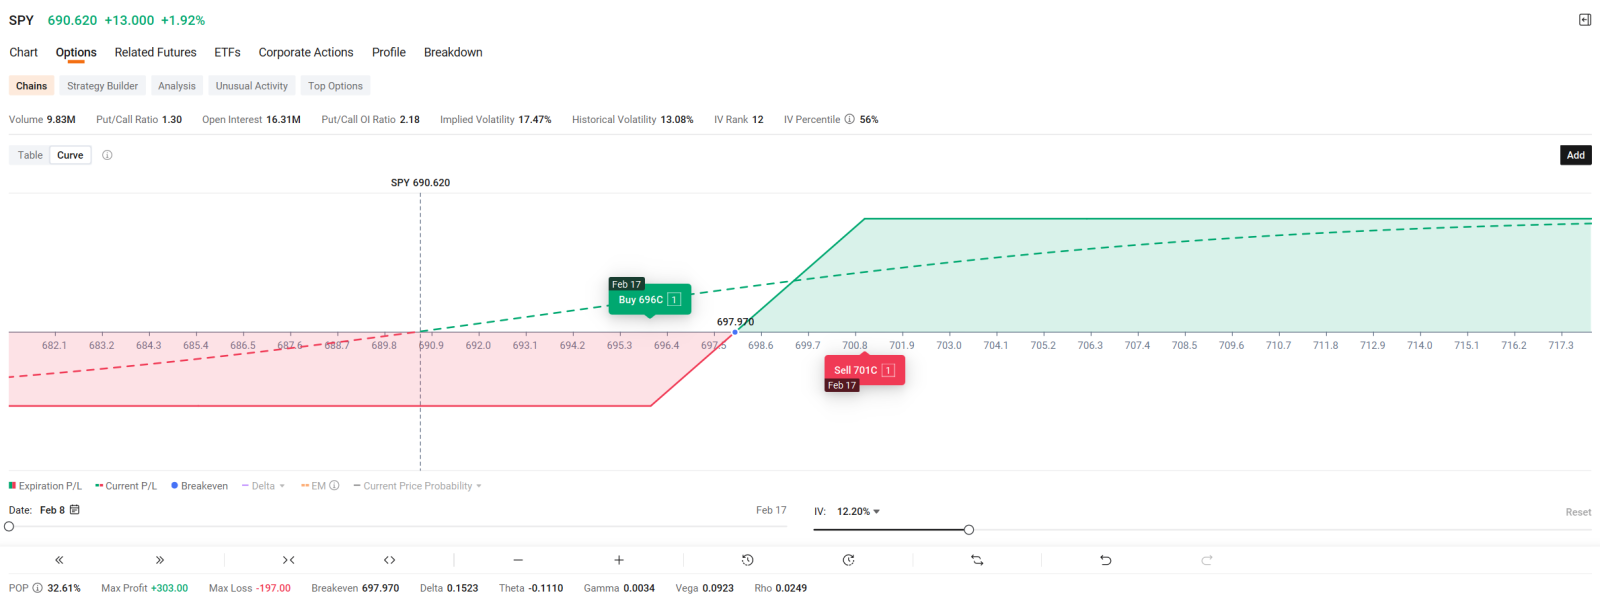The height and width of the screenshot is (599, 1600).
Task: Click Max Loss -197.00 value
Action: 273,588
